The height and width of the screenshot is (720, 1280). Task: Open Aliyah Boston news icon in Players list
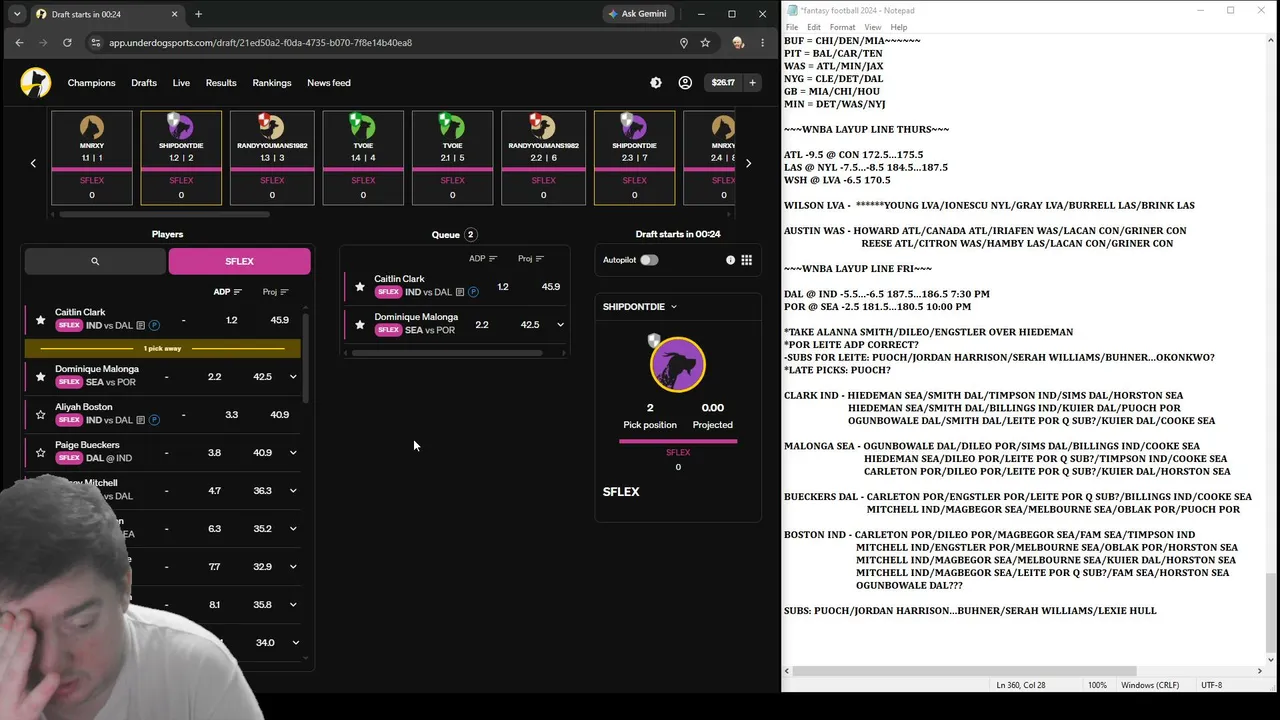pos(141,420)
